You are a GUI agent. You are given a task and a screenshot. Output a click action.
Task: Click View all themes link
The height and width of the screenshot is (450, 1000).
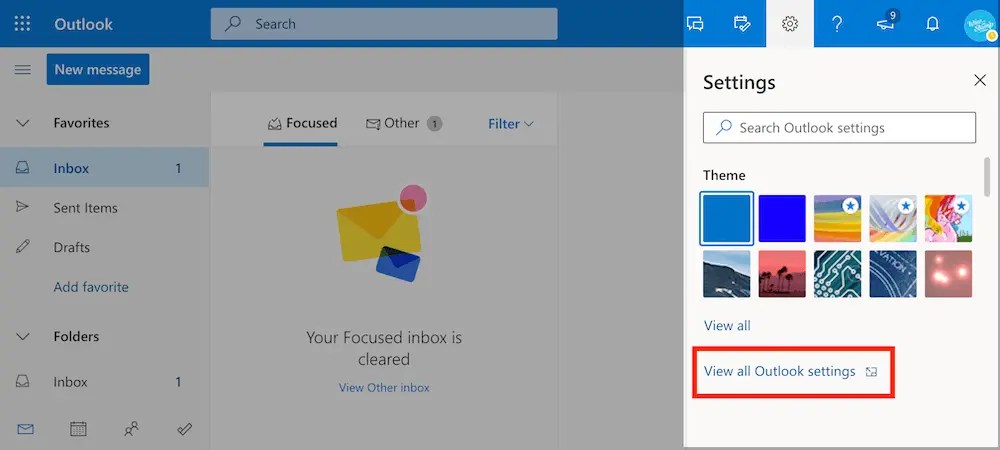[x=727, y=325]
